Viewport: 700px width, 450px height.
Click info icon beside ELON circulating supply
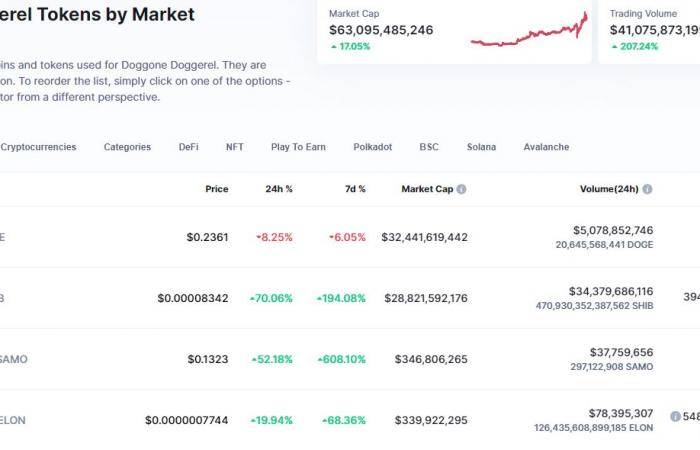pos(675,417)
